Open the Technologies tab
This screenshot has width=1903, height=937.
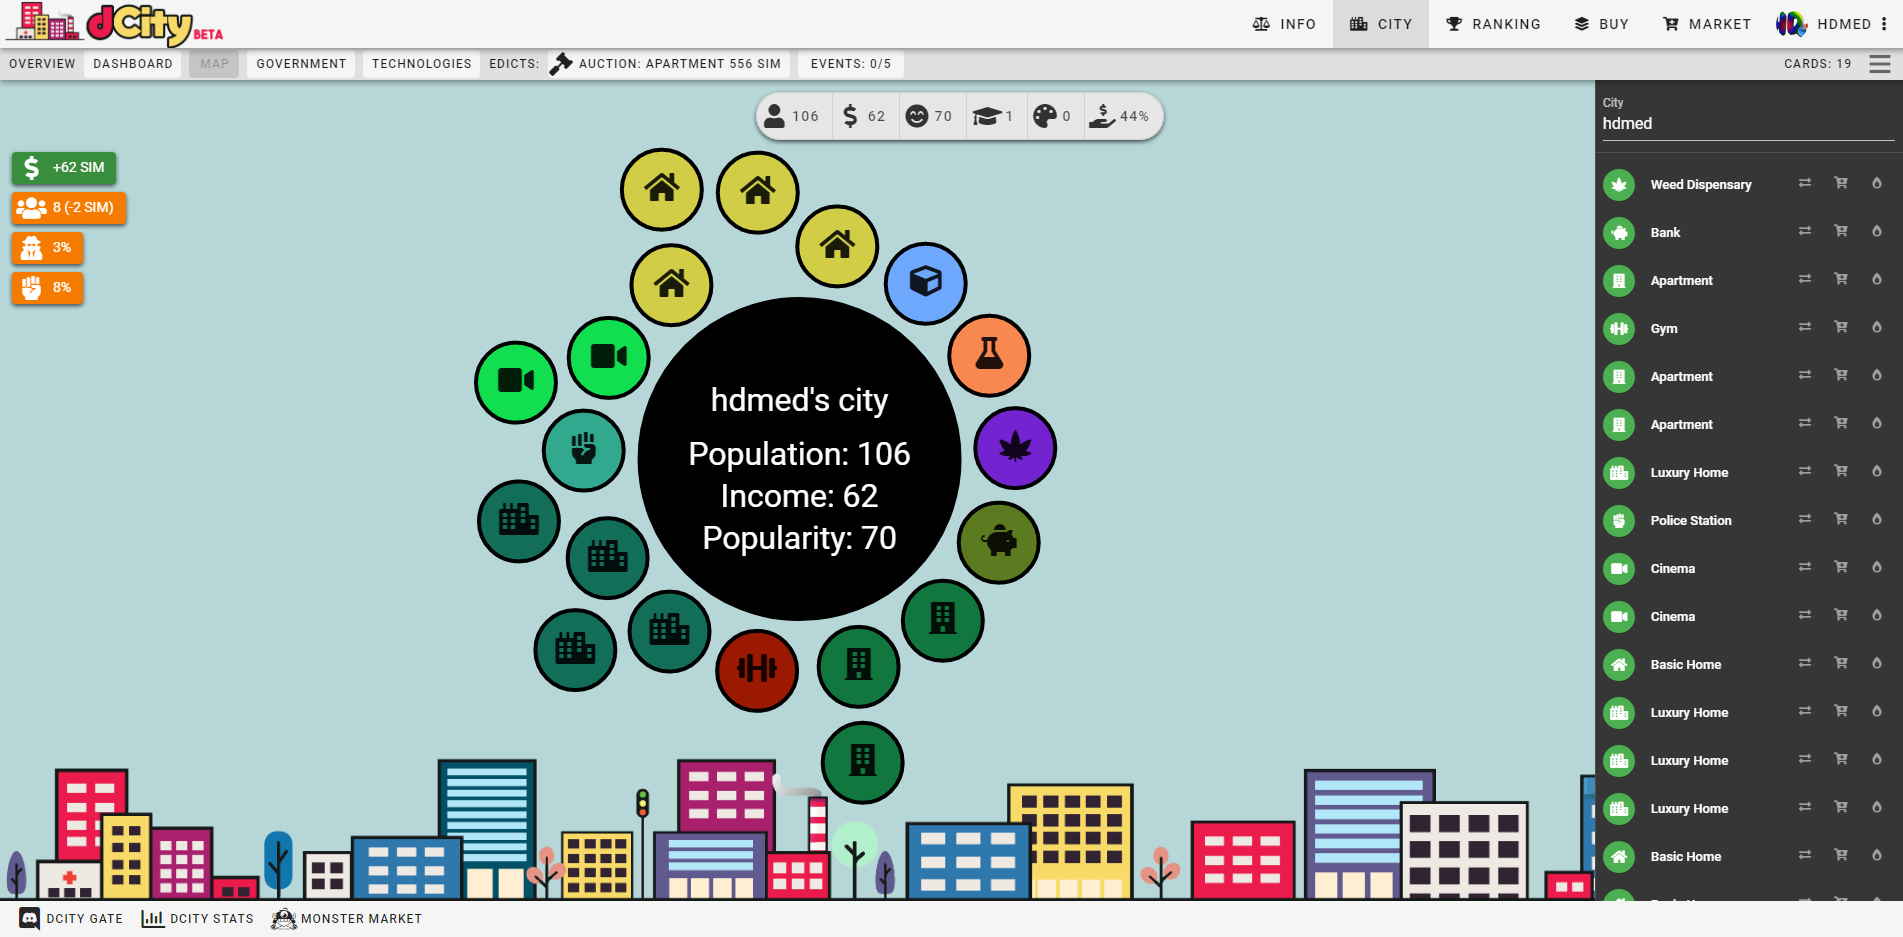click(x=421, y=64)
